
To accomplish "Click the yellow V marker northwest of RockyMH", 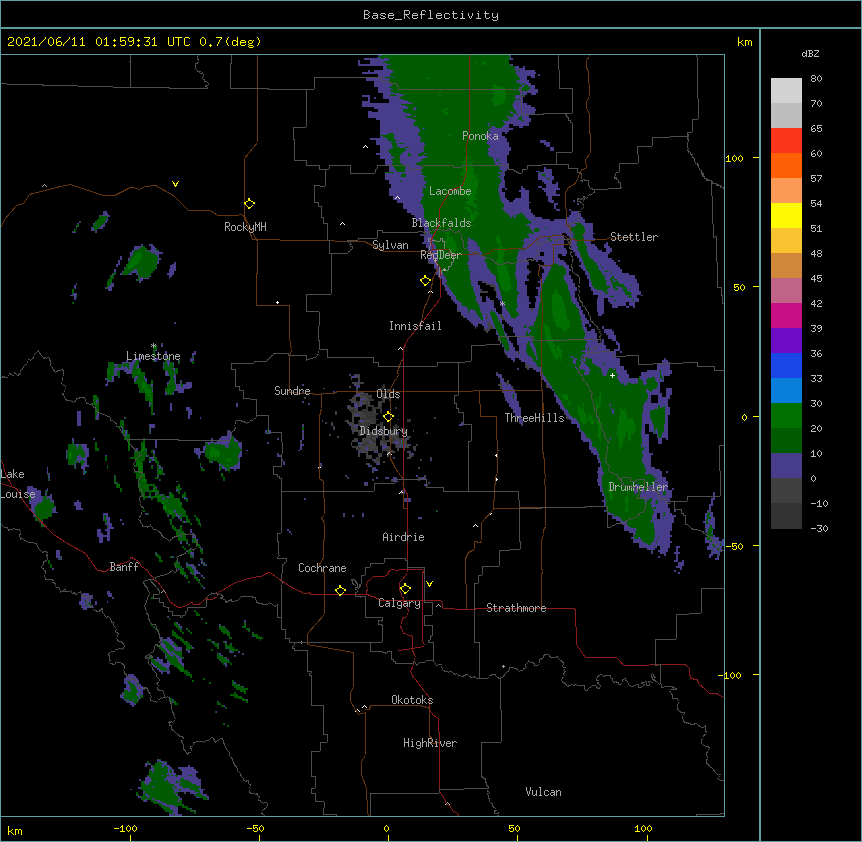I will [x=175, y=184].
